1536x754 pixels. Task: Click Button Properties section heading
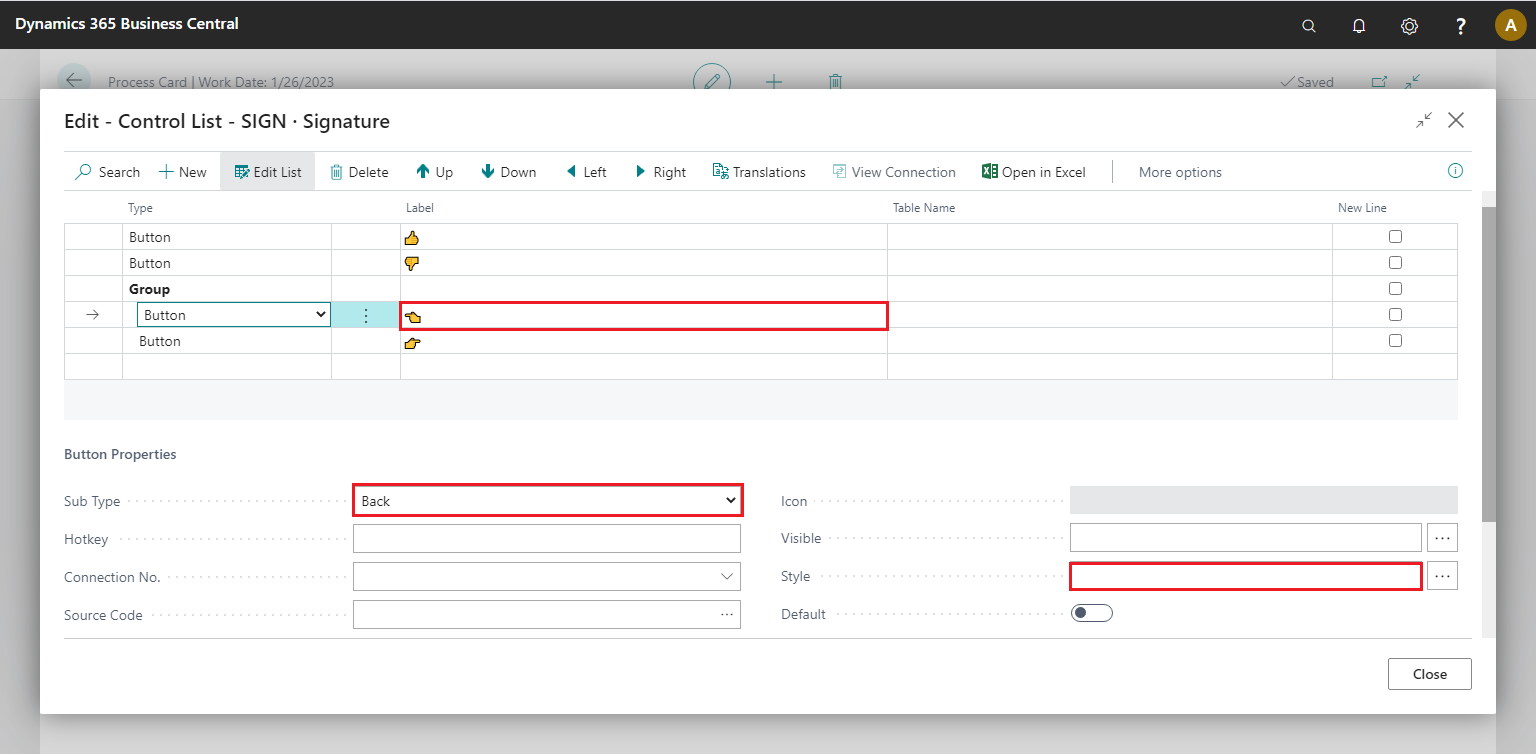click(x=120, y=454)
